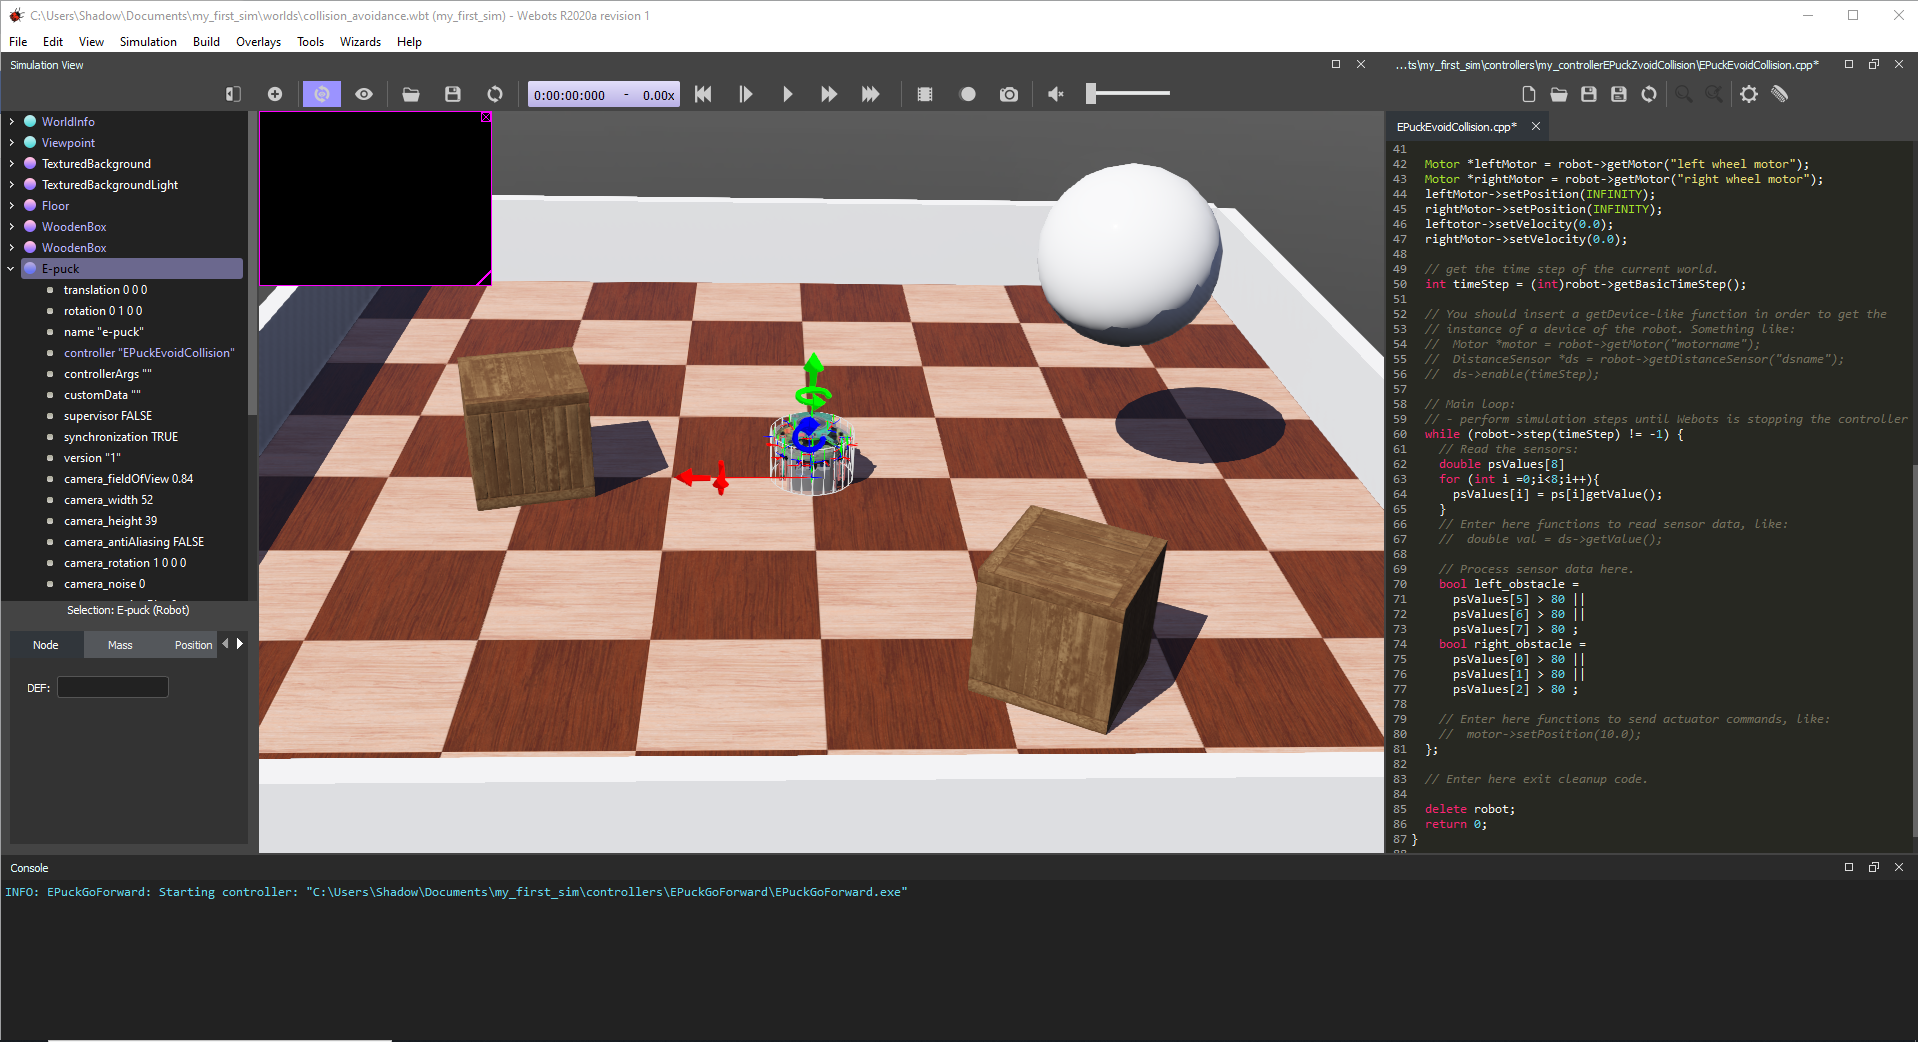Expand the Floor tree node
This screenshot has width=1918, height=1042.
pos(12,206)
